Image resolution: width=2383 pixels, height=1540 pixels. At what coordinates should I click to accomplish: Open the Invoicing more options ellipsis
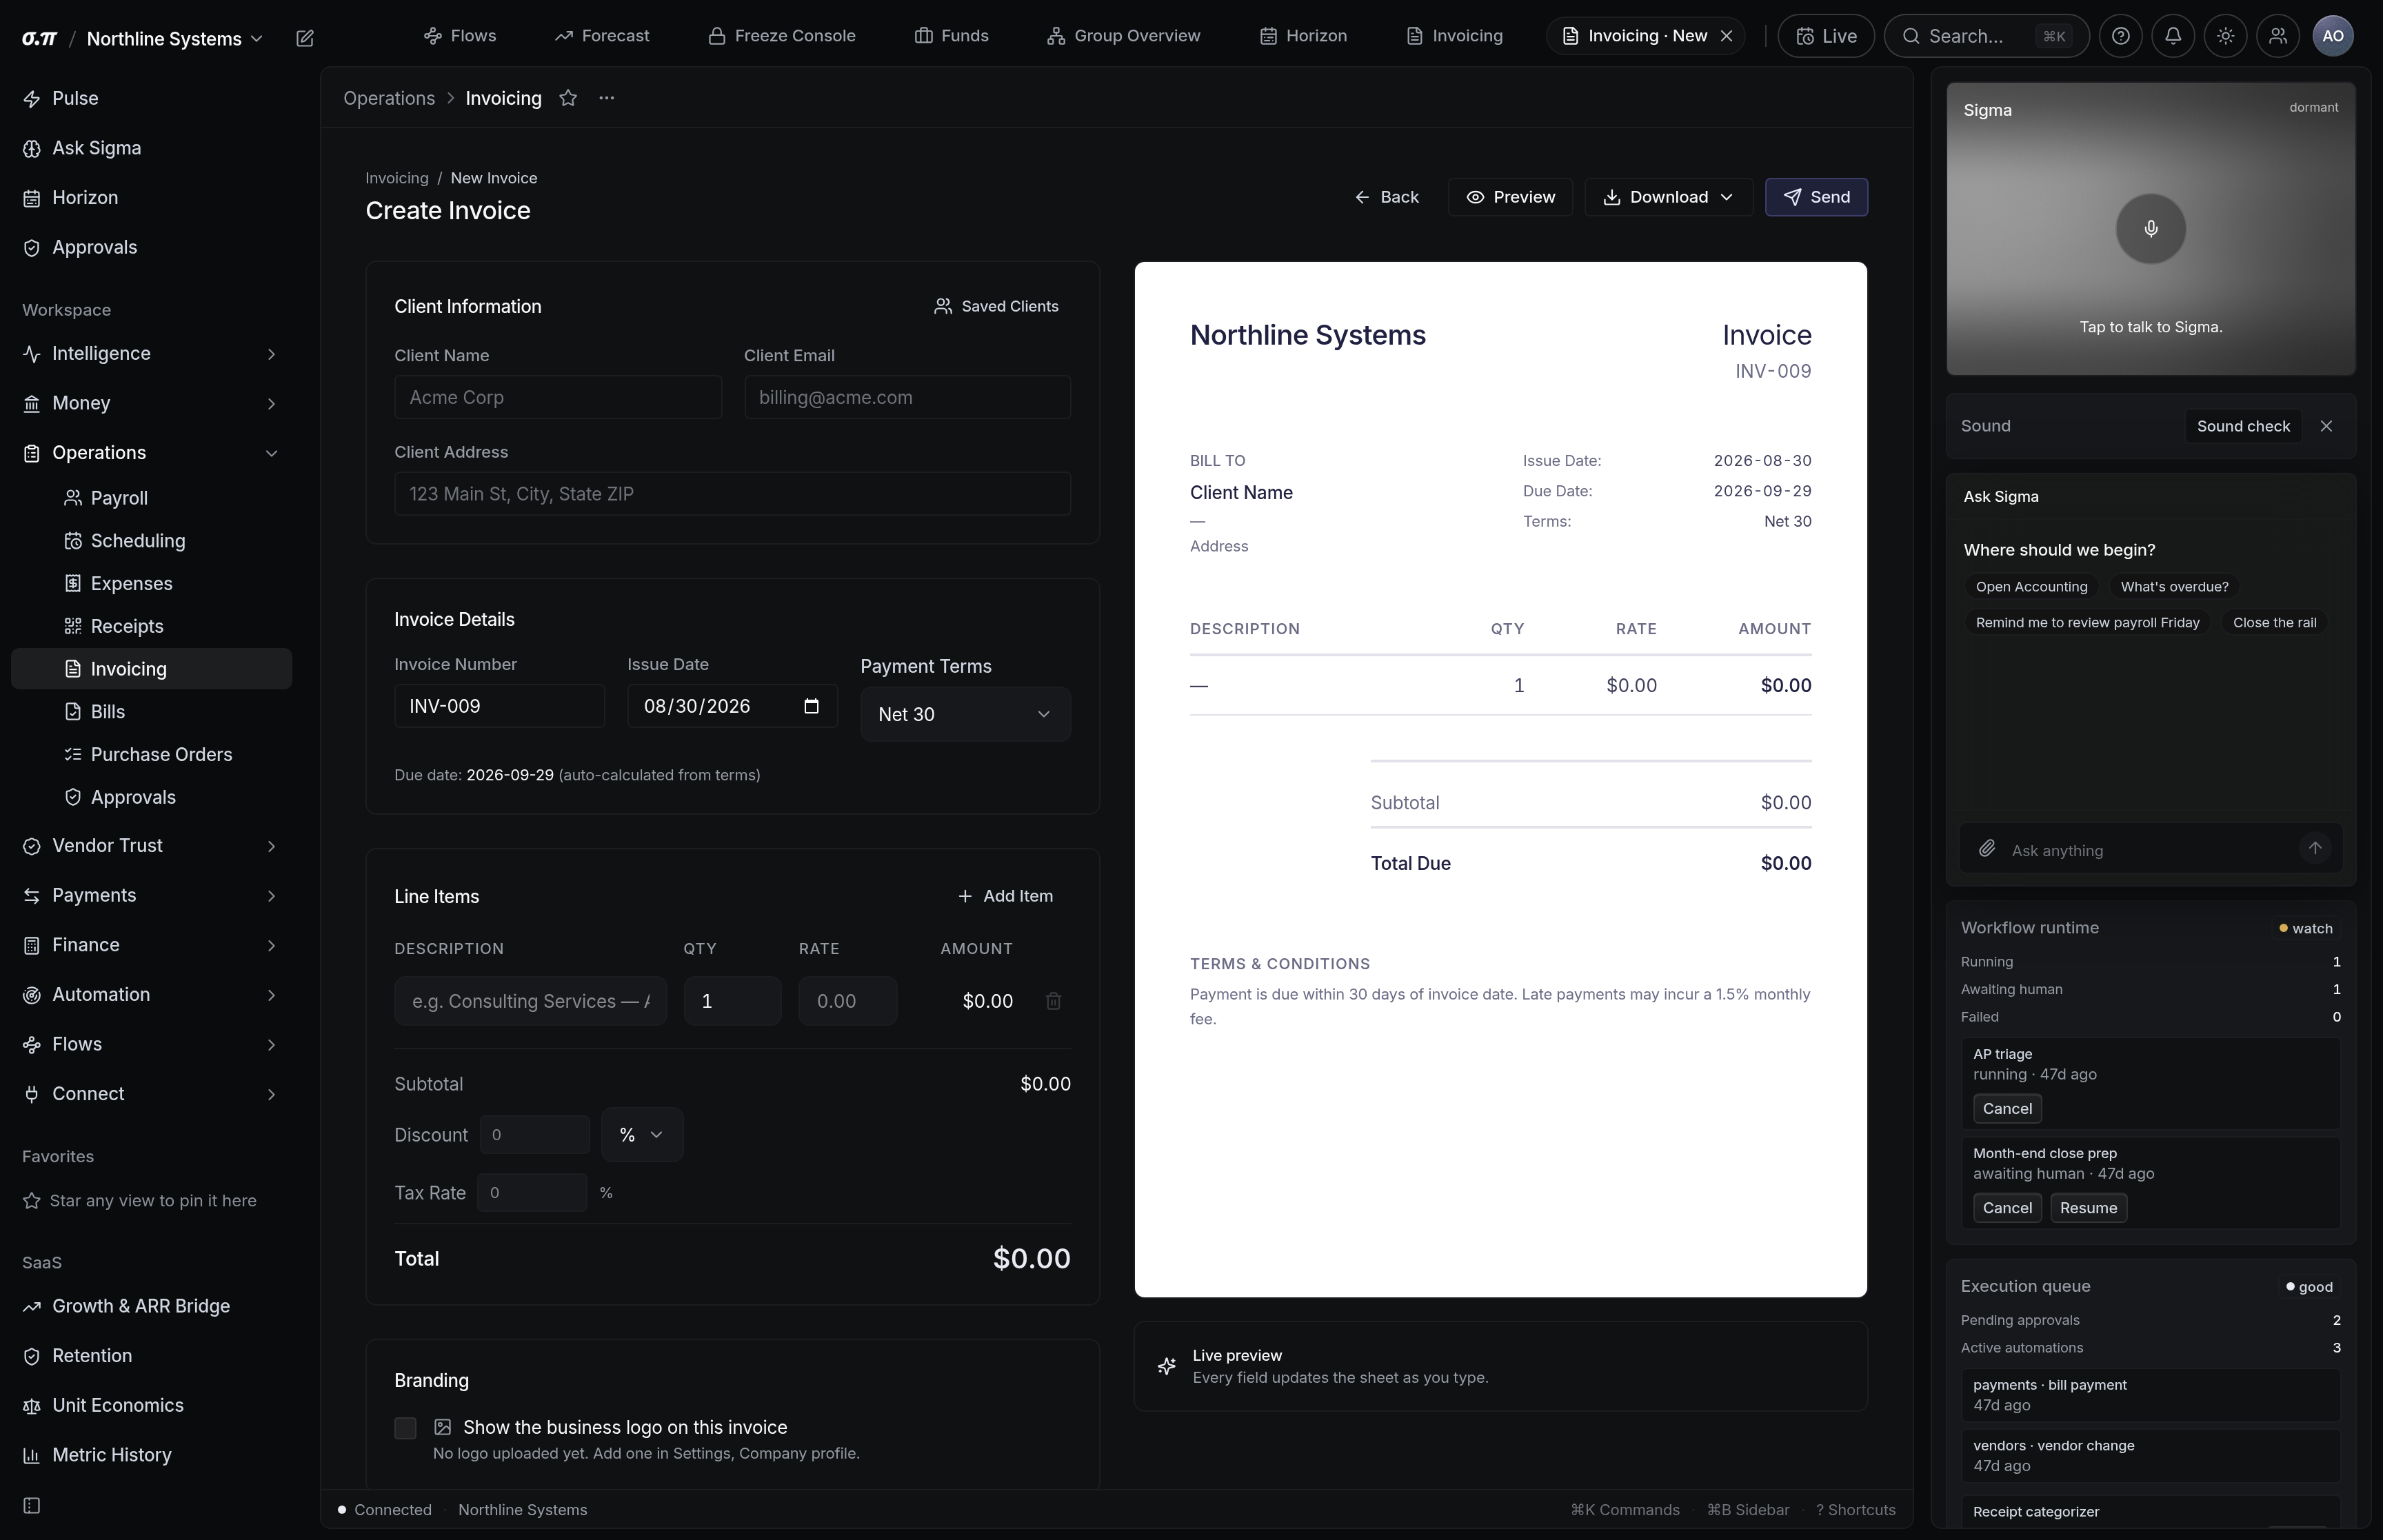click(606, 98)
